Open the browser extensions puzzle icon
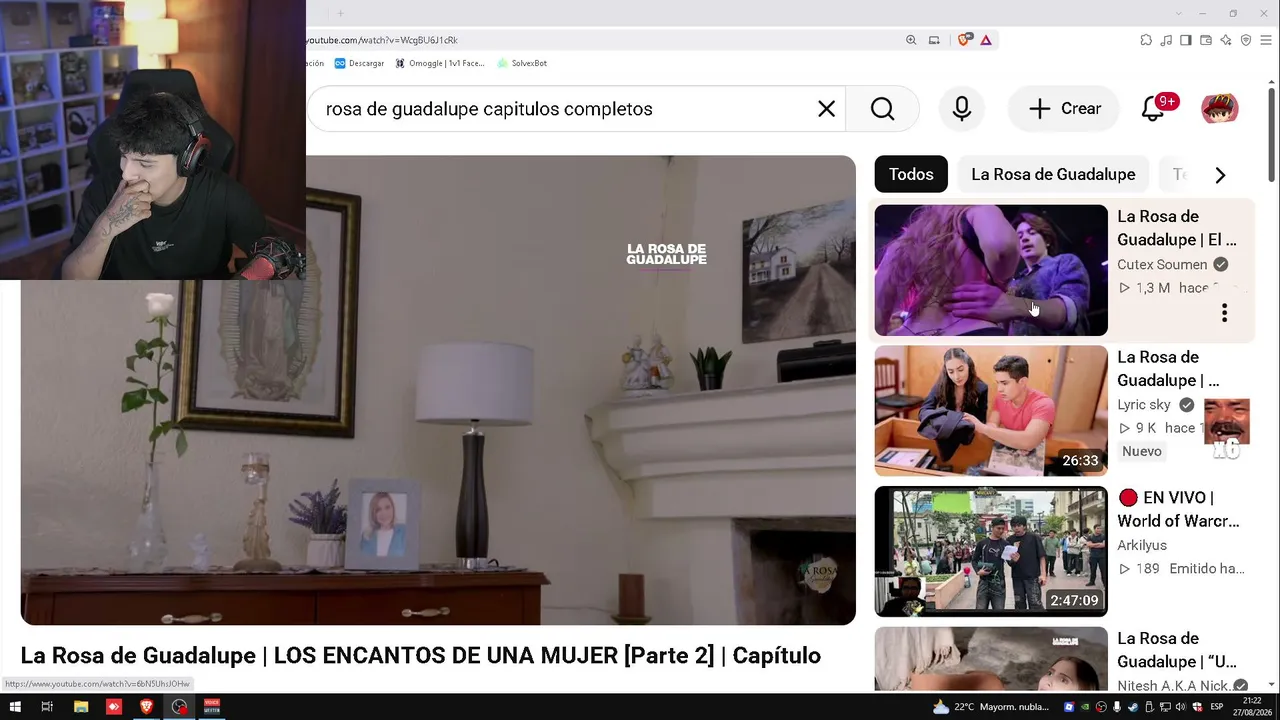1280x720 pixels. click(1146, 40)
